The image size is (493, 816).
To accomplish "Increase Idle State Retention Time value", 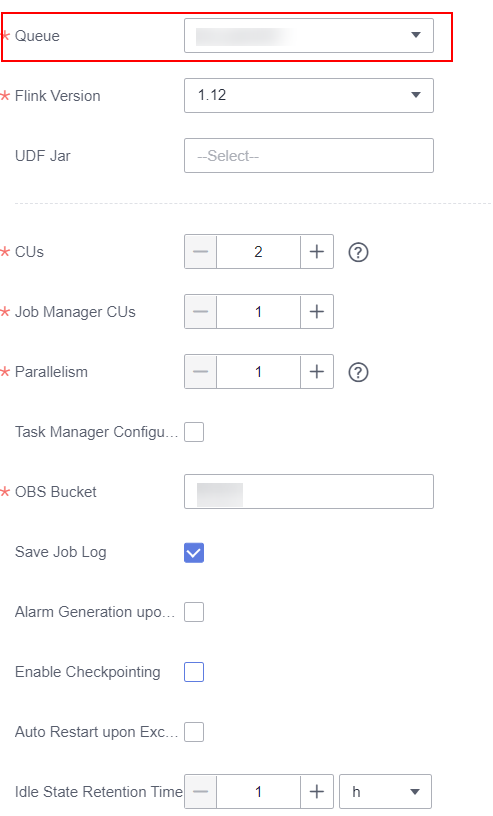I will pos(317,792).
